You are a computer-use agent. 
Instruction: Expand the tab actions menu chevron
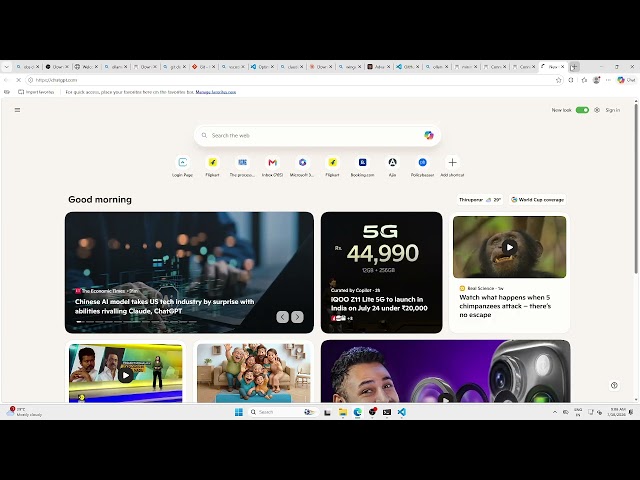pos(7,67)
